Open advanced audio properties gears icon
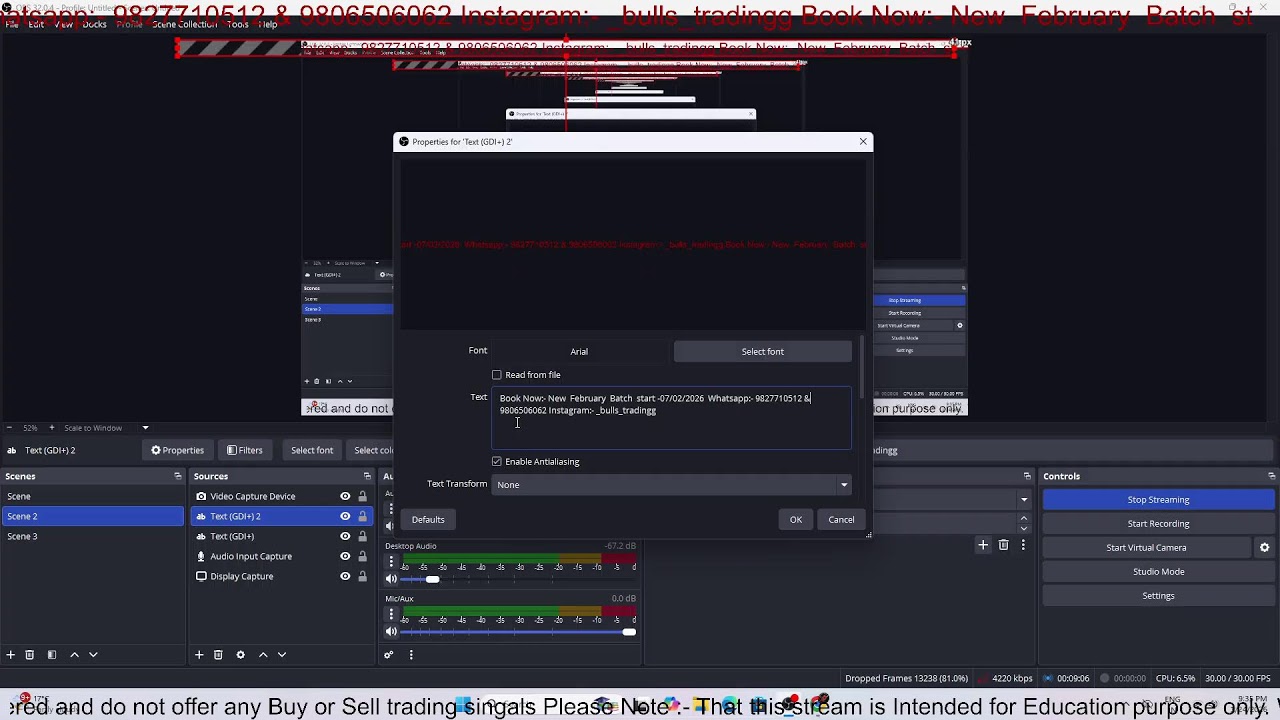The width and height of the screenshot is (1280, 720). click(389, 655)
